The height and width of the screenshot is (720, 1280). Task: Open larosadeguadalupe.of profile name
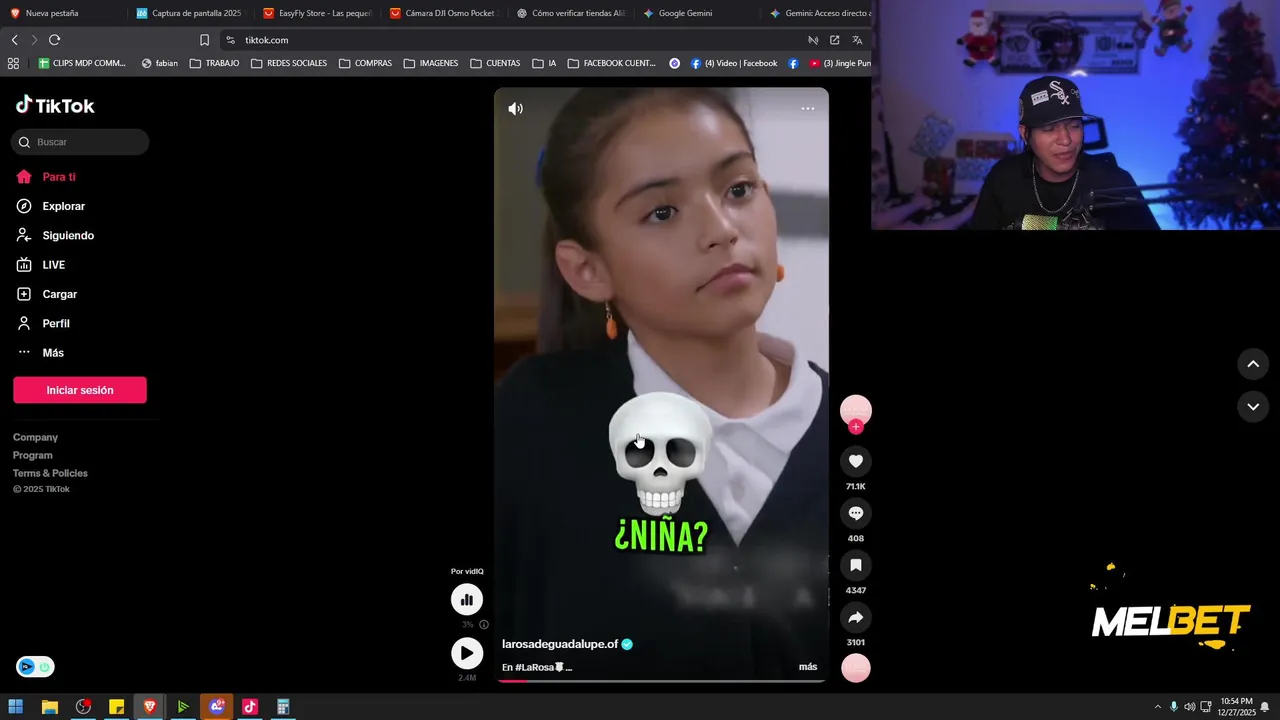pyautogui.click(x=560, y=644)
